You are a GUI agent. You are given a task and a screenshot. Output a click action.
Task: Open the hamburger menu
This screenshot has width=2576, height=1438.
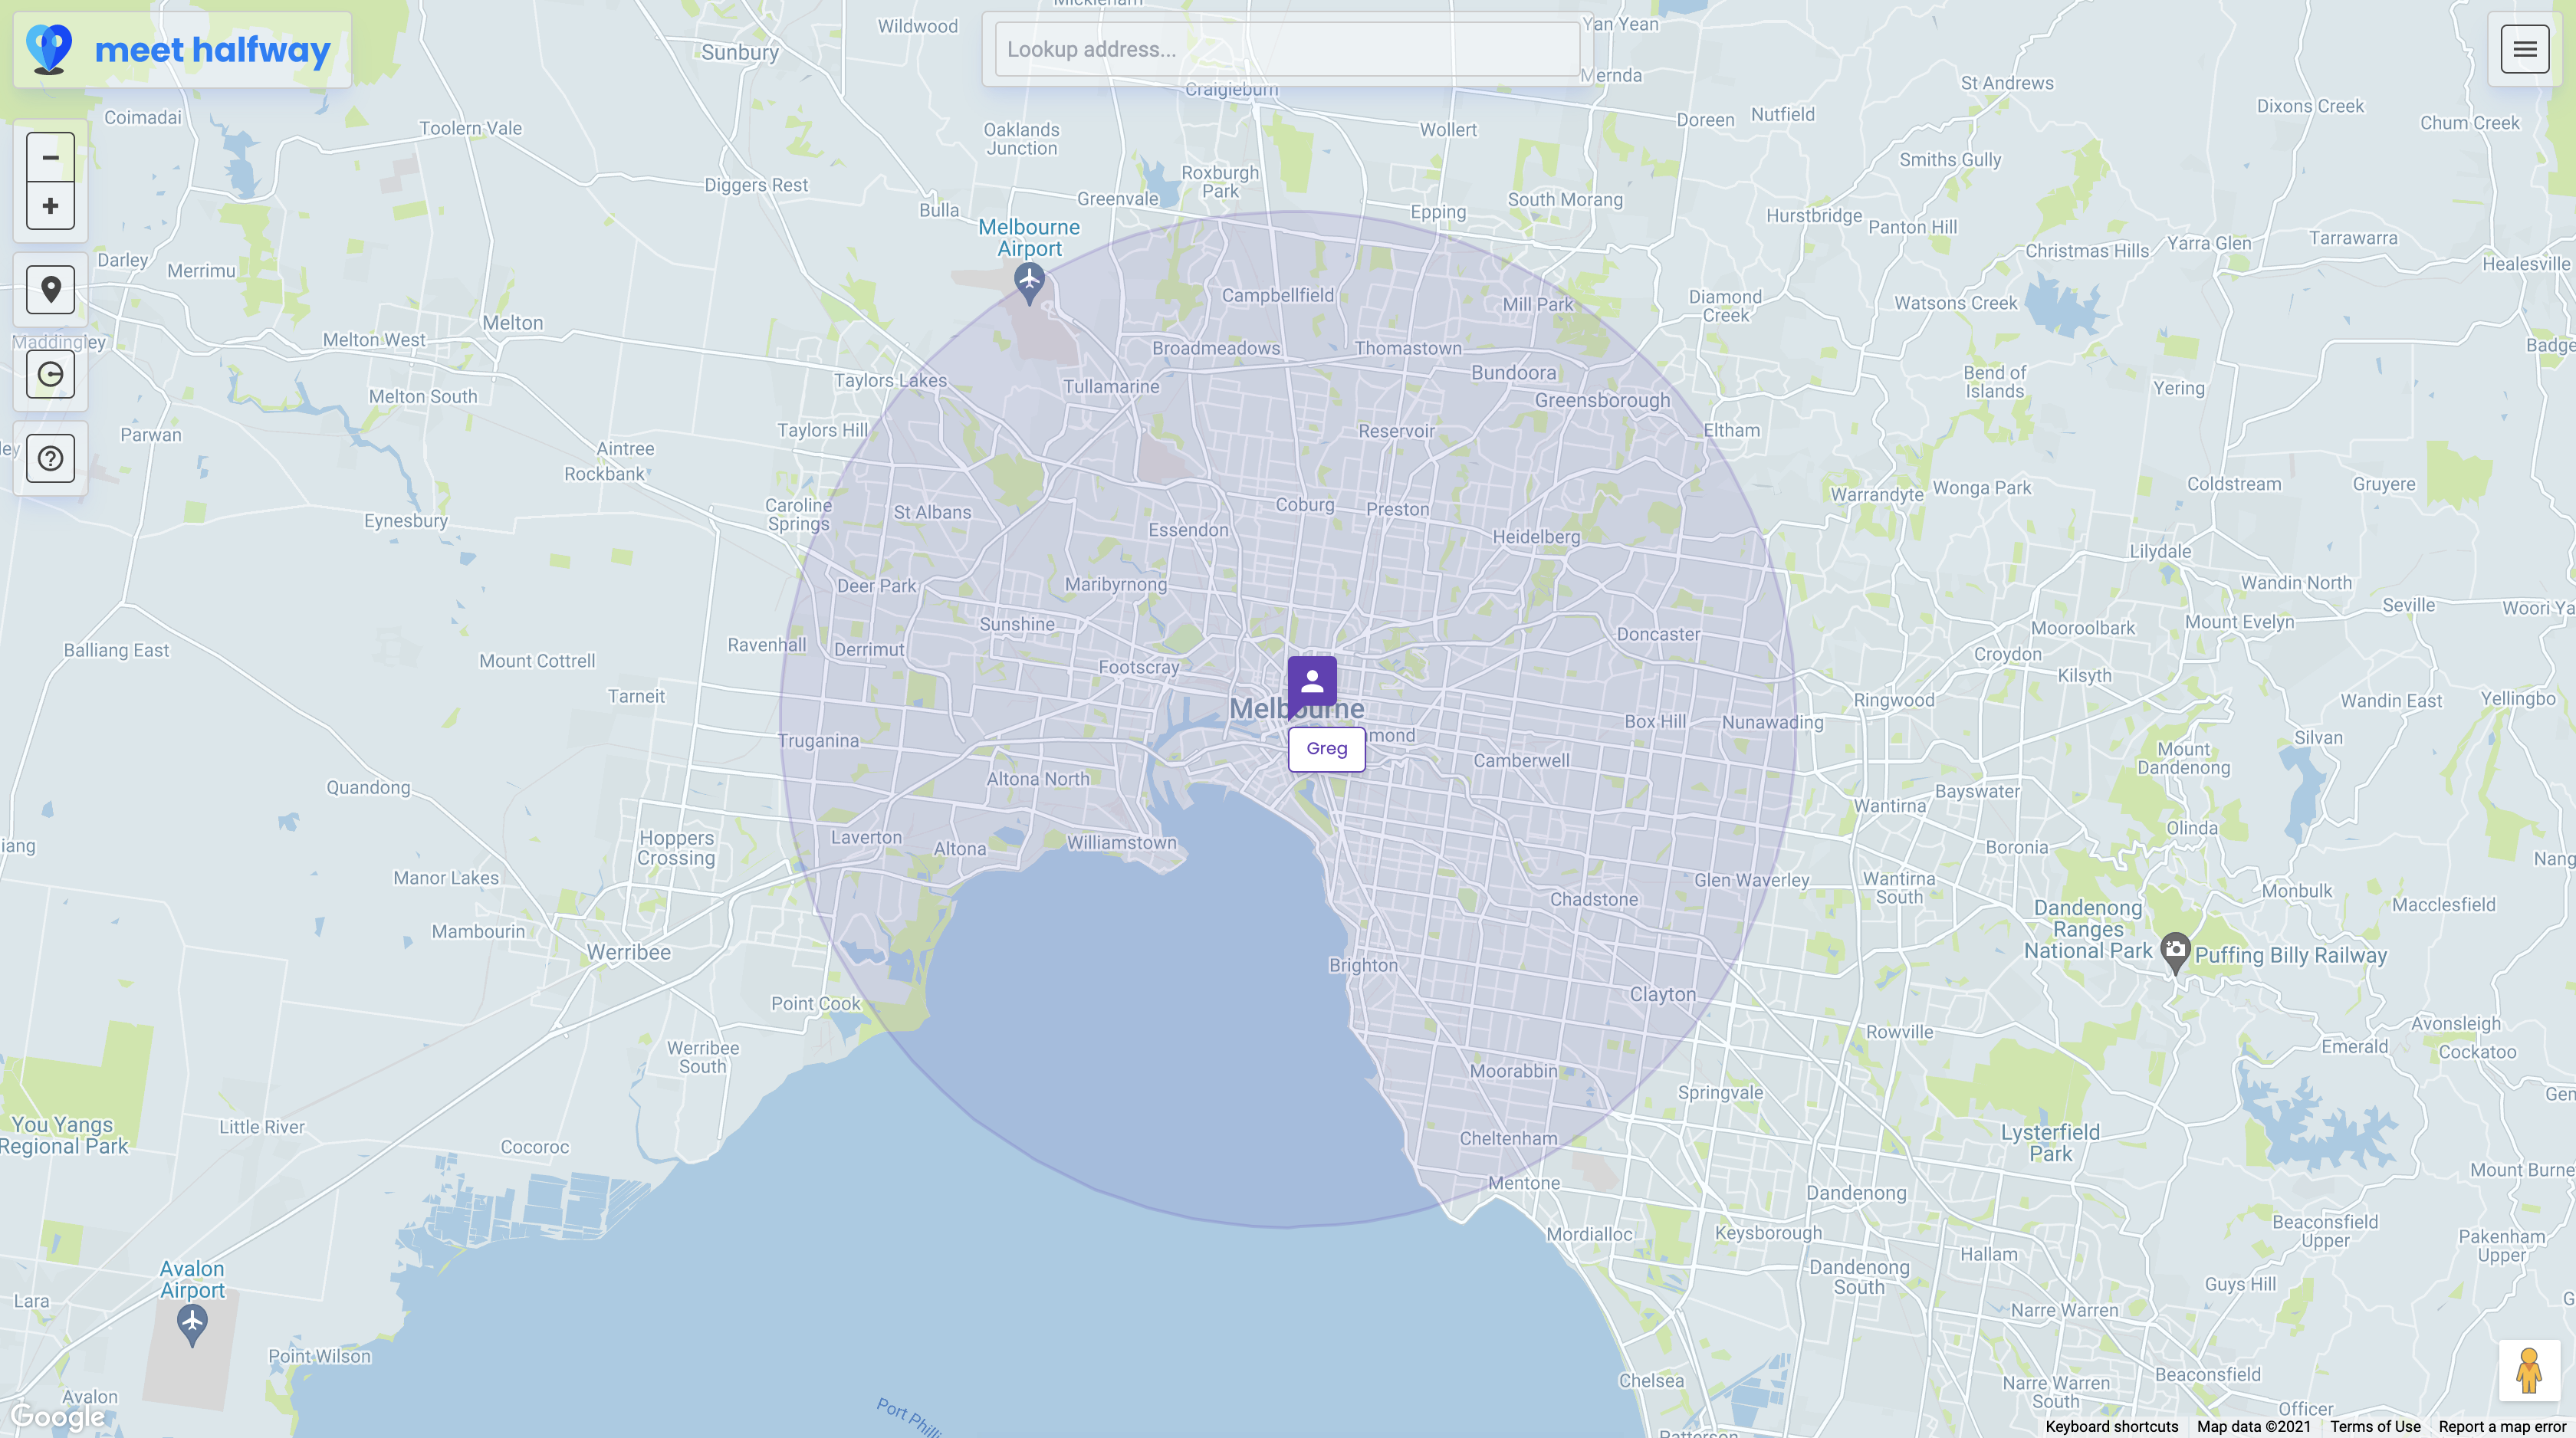(2524, 49)
